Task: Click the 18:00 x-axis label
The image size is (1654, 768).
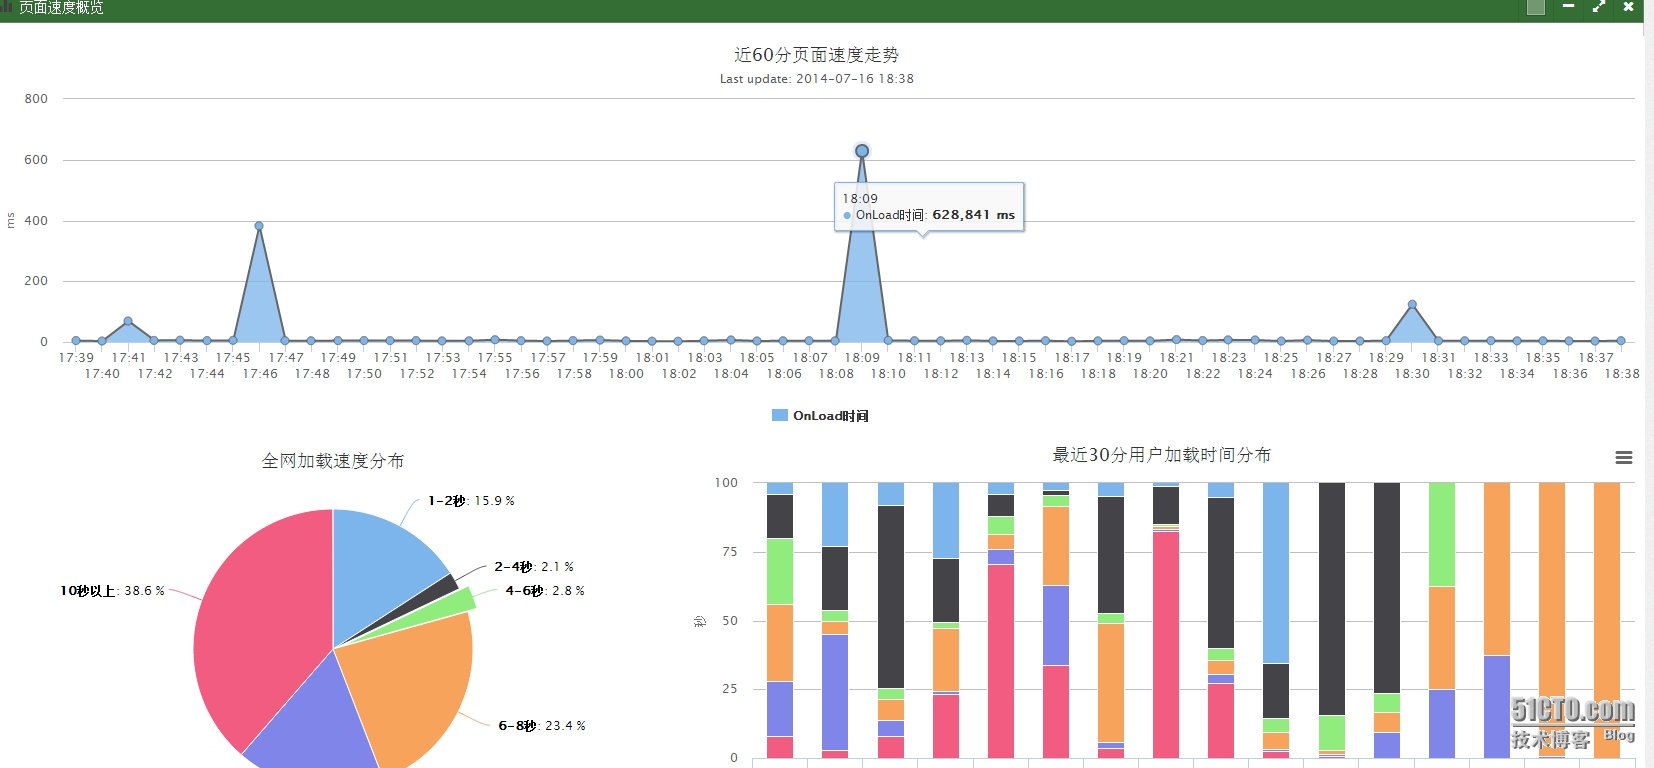Action: (x=626, y=374)
